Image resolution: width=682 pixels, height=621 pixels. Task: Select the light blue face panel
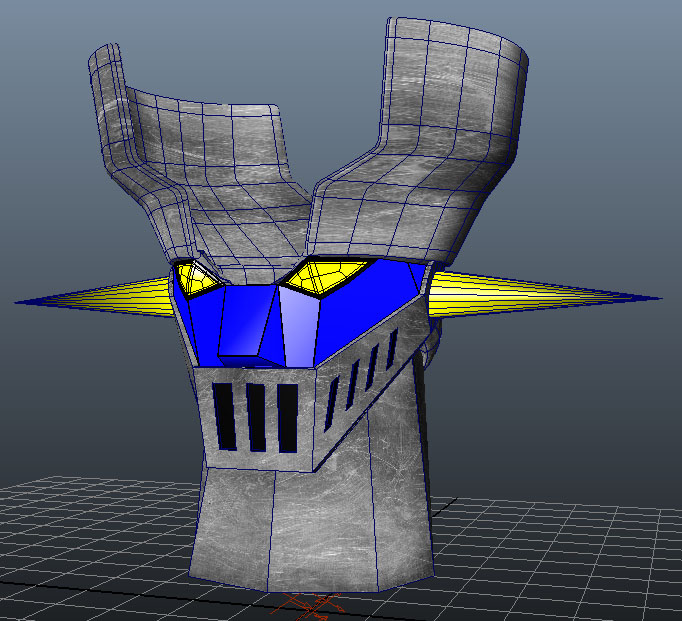pos(299,328)
